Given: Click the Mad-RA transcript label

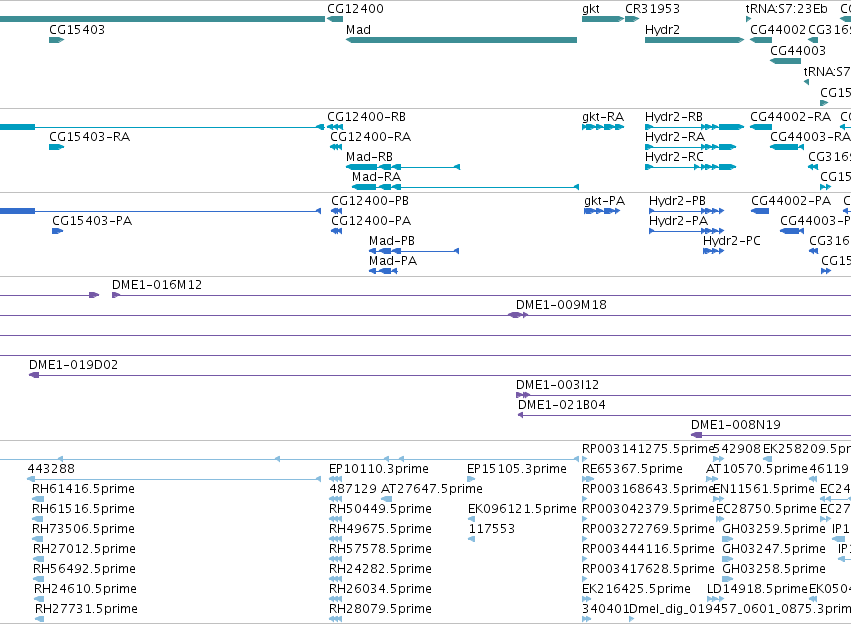Looking at the screenshot, I should coord(376,177).
